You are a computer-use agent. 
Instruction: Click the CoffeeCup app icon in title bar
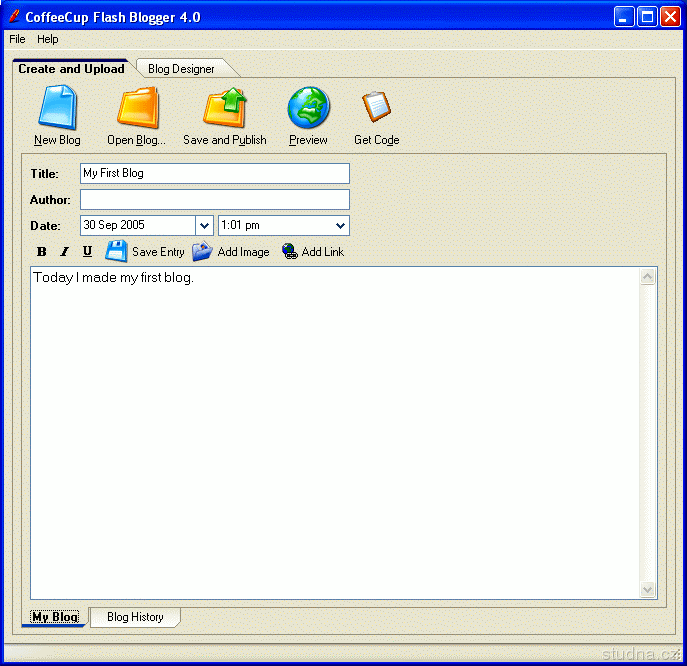(14, 16)
